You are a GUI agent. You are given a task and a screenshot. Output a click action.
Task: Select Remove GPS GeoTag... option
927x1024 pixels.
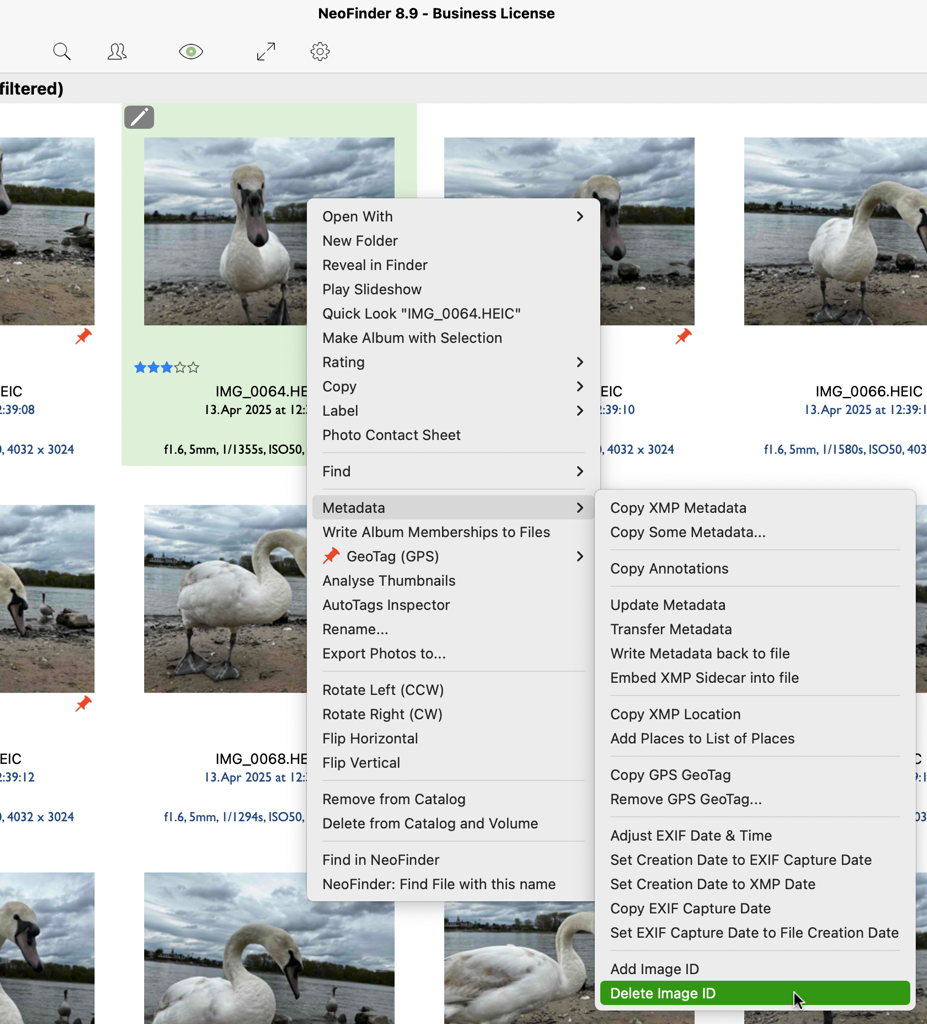(x=686, y=799)
